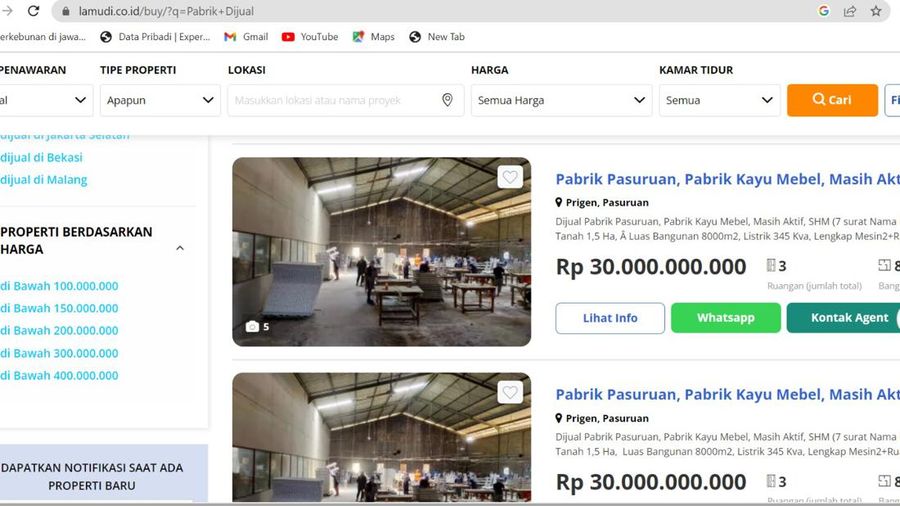Click the location pin icon in Lokasi field
The height and width of the screenshot is (506, 900).
click(x=447, y=100)
